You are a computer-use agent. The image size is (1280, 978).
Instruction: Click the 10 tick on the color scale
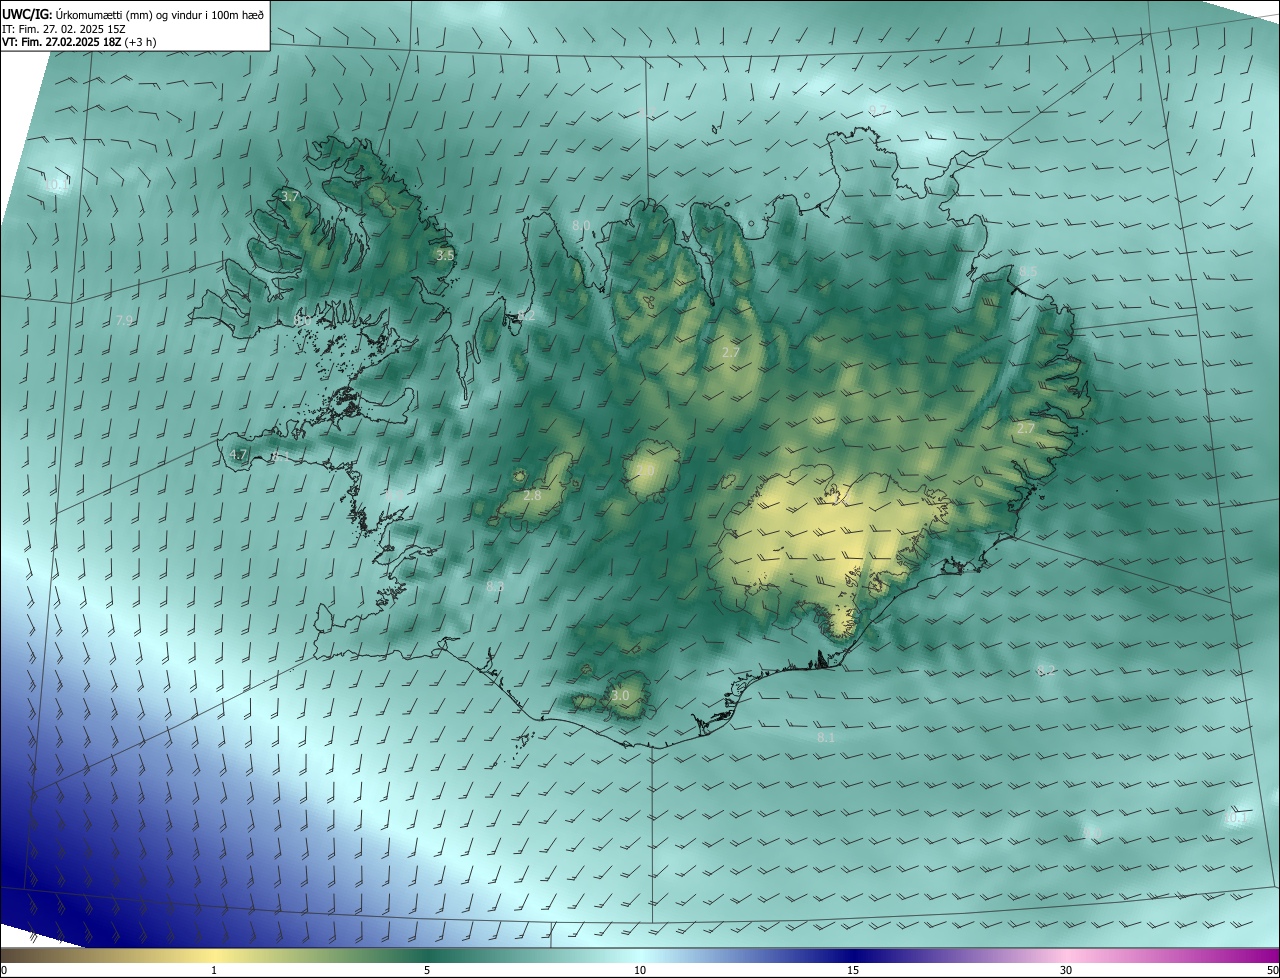click(x=640, y=970)
